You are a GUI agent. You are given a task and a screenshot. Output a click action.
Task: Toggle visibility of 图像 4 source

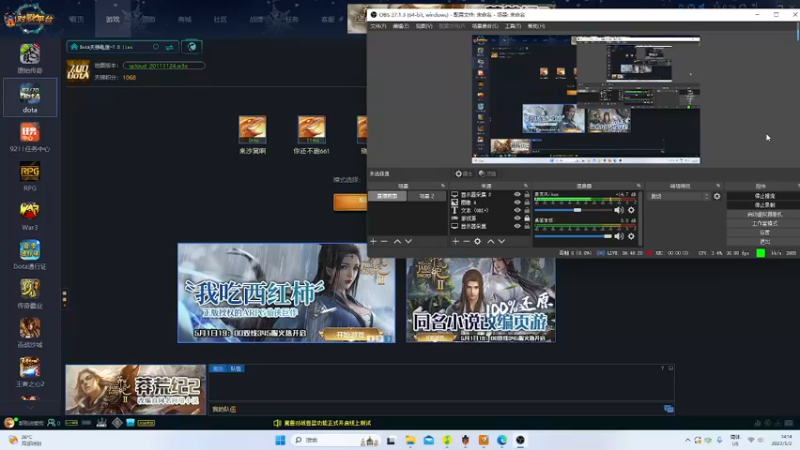[517, 203]
